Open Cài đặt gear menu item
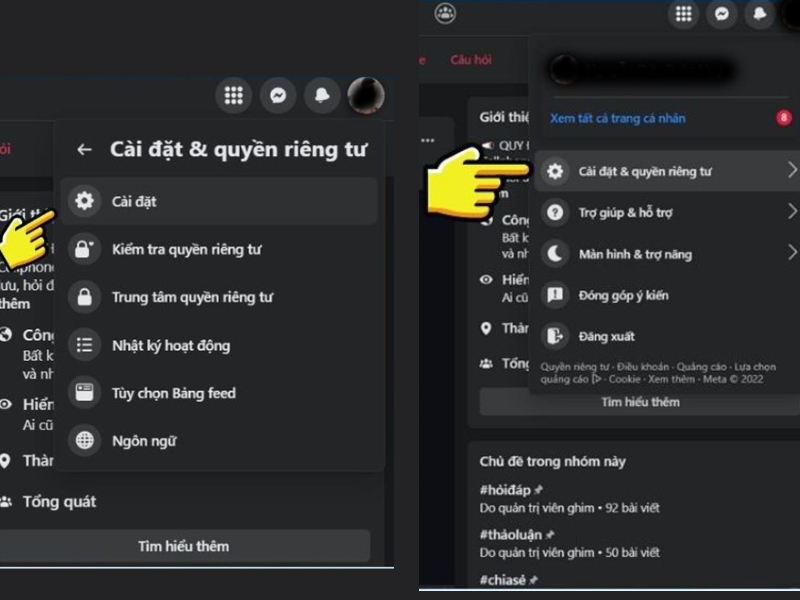Viewport: 800px width, 600px height. click(x=219, y=201)
